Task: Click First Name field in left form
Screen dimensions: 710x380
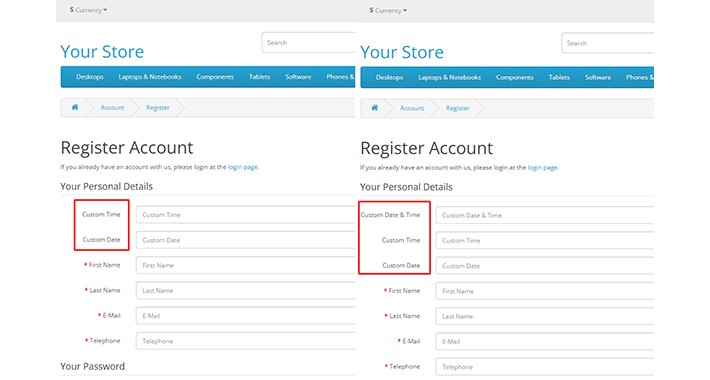Action: (x=245, y=265)
